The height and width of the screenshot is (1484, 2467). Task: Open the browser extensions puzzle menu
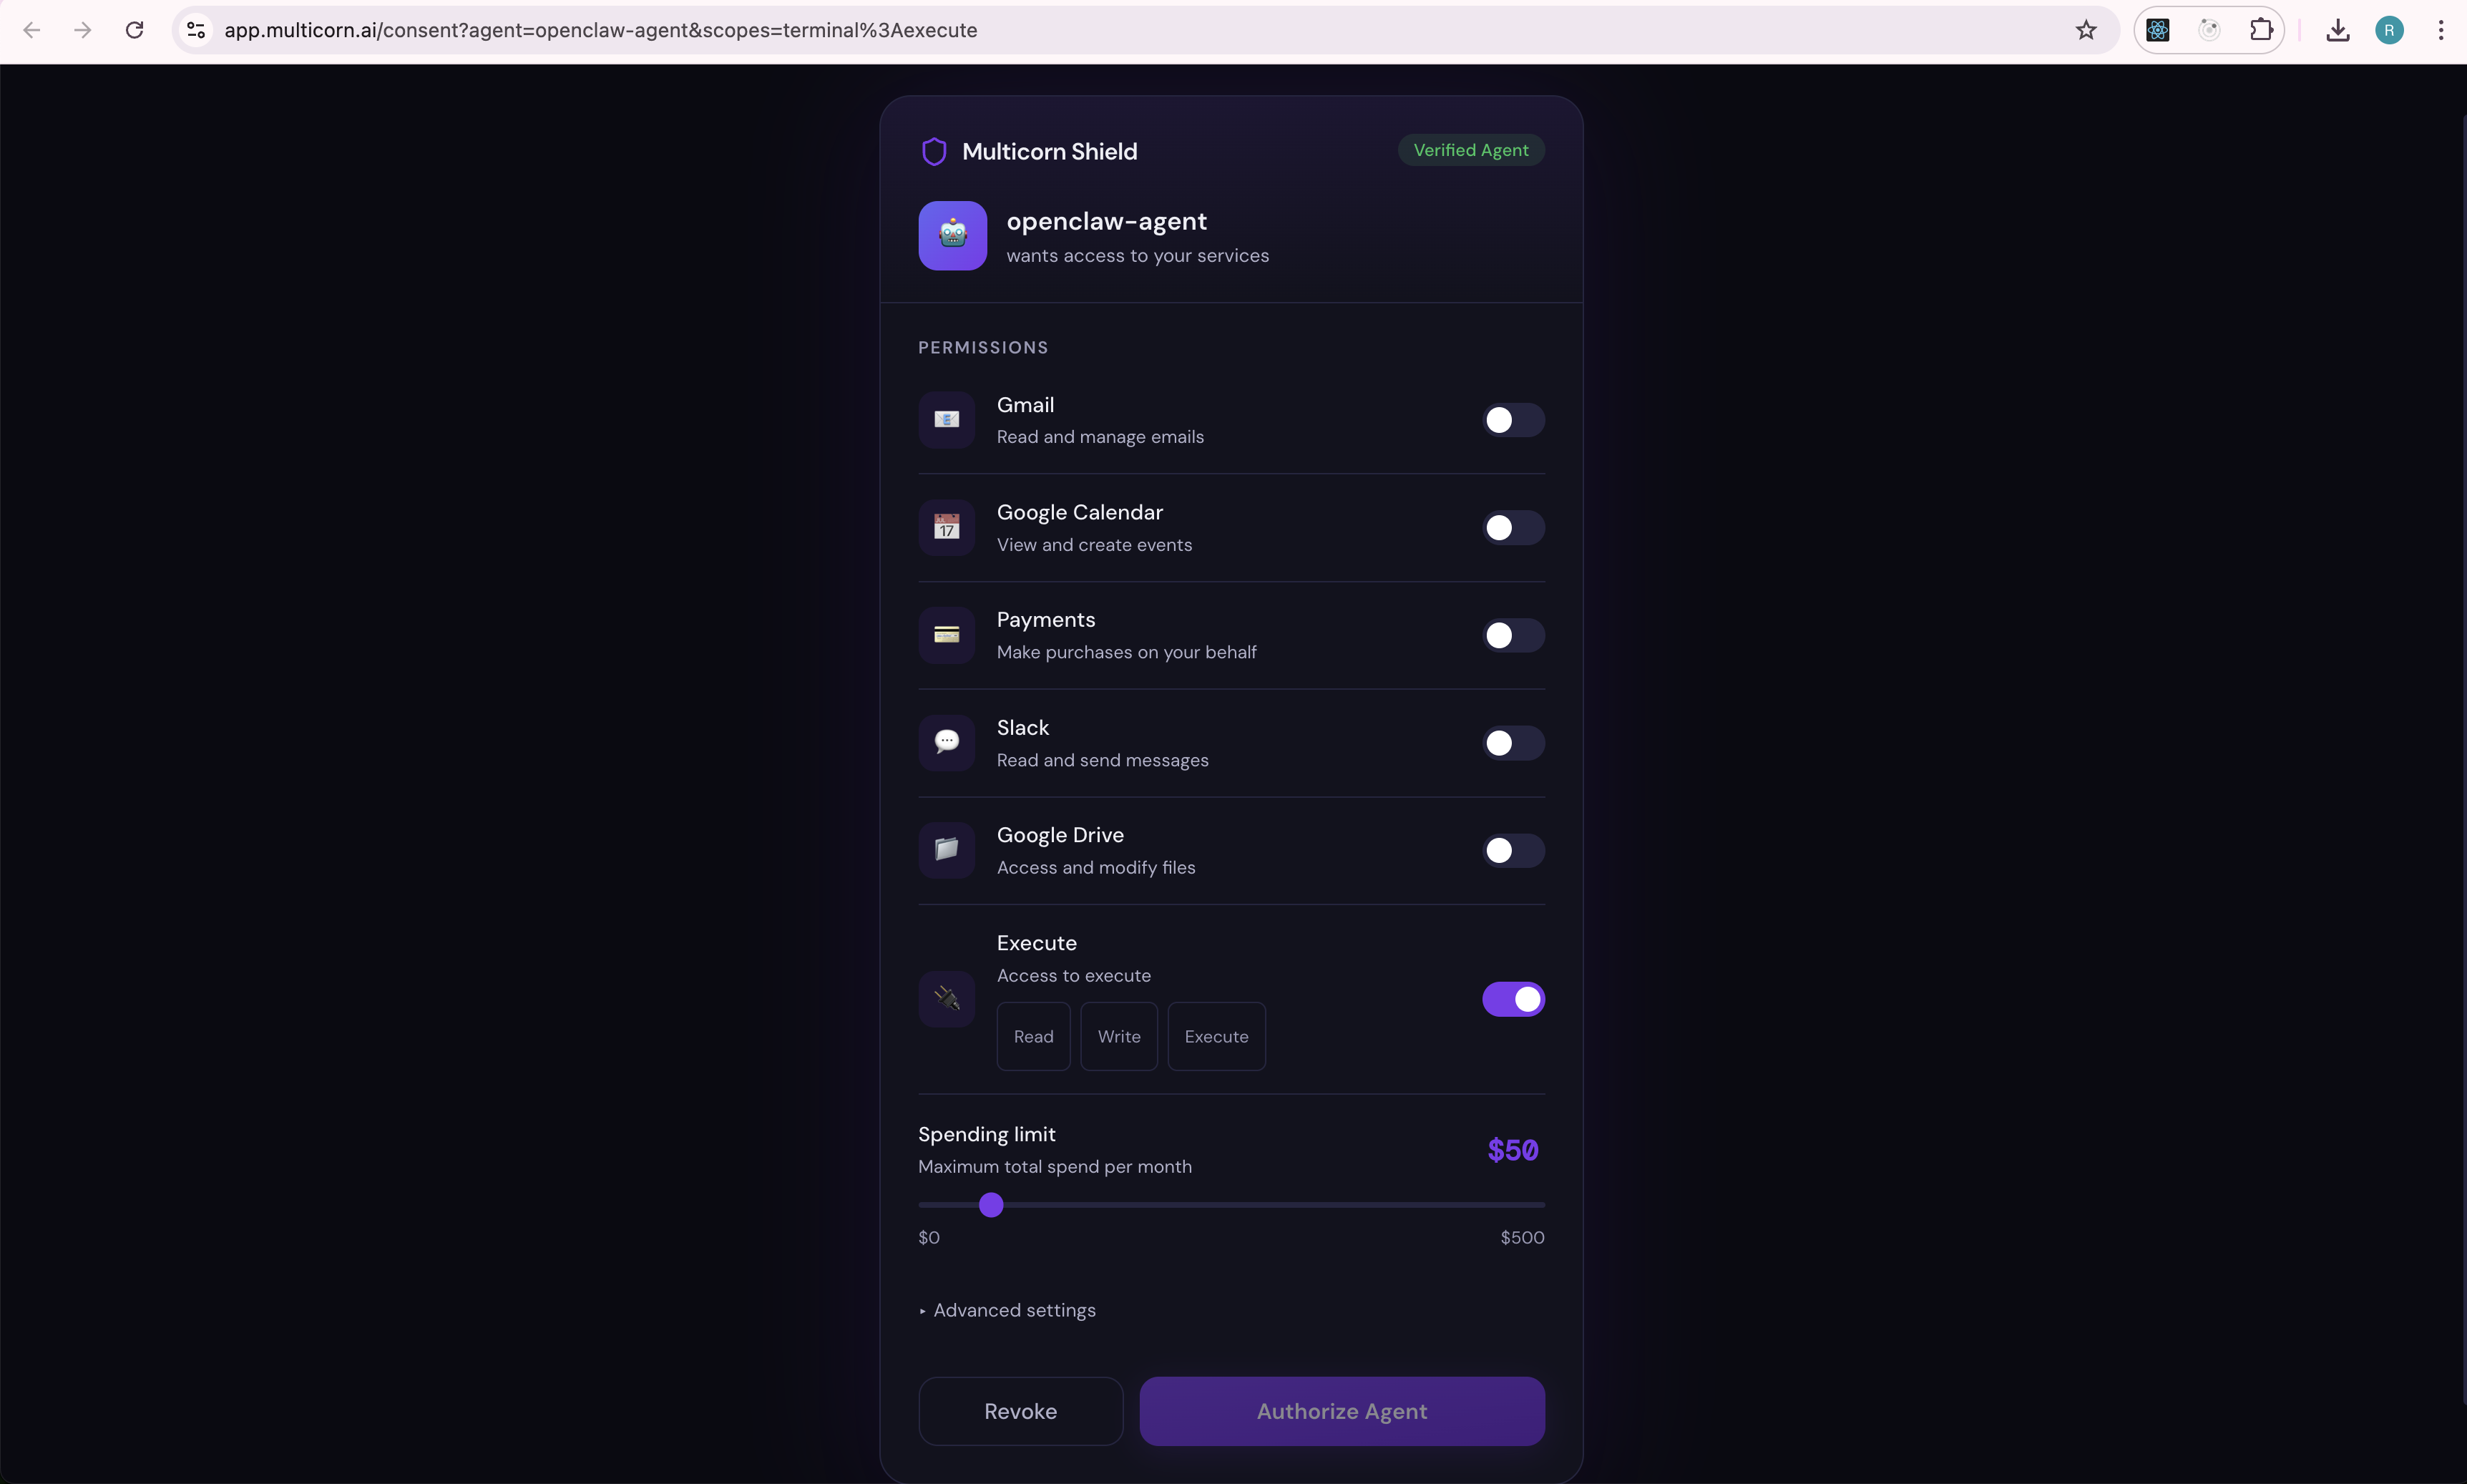[2261, 30]
